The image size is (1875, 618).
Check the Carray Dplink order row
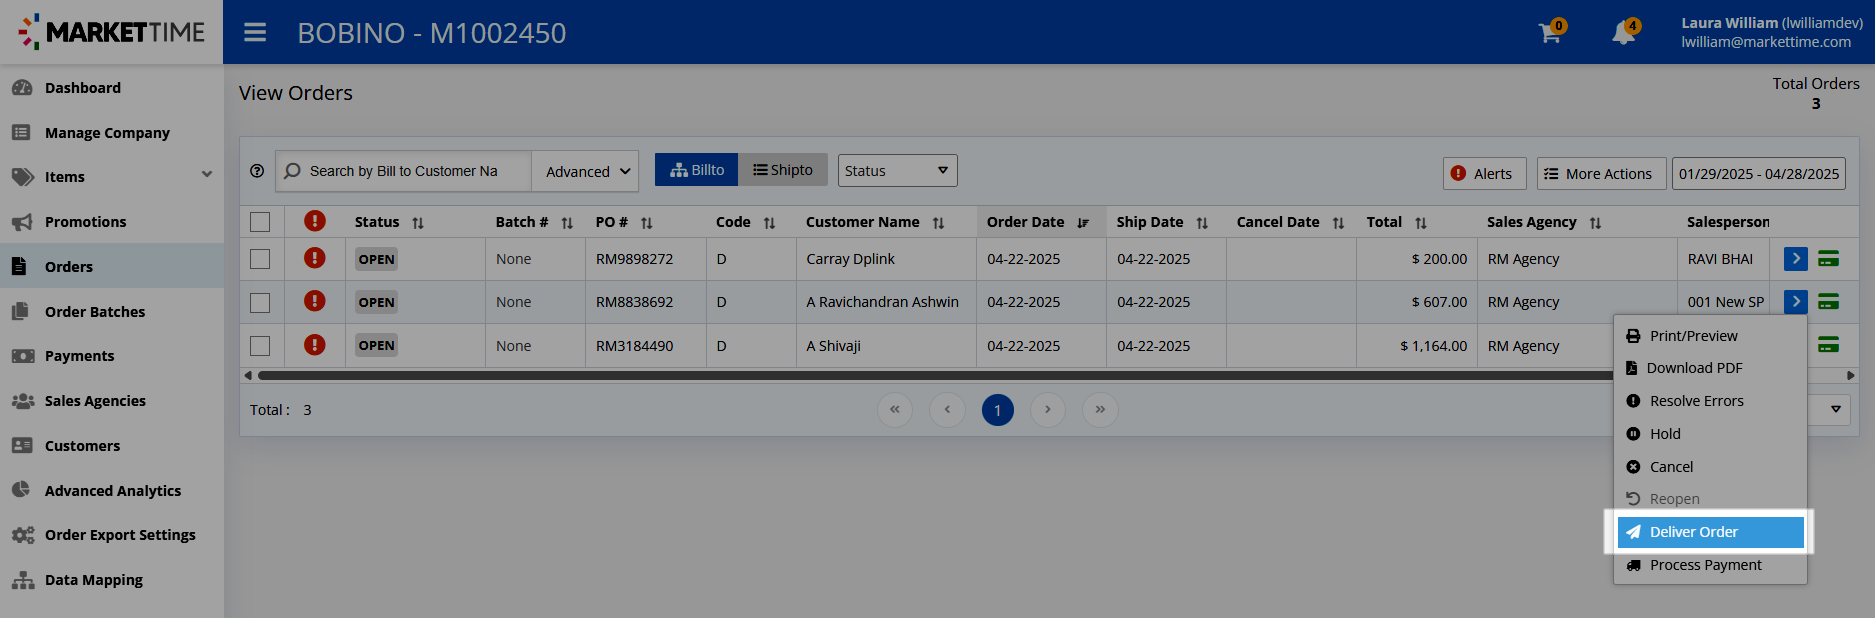tap(260, 259)
